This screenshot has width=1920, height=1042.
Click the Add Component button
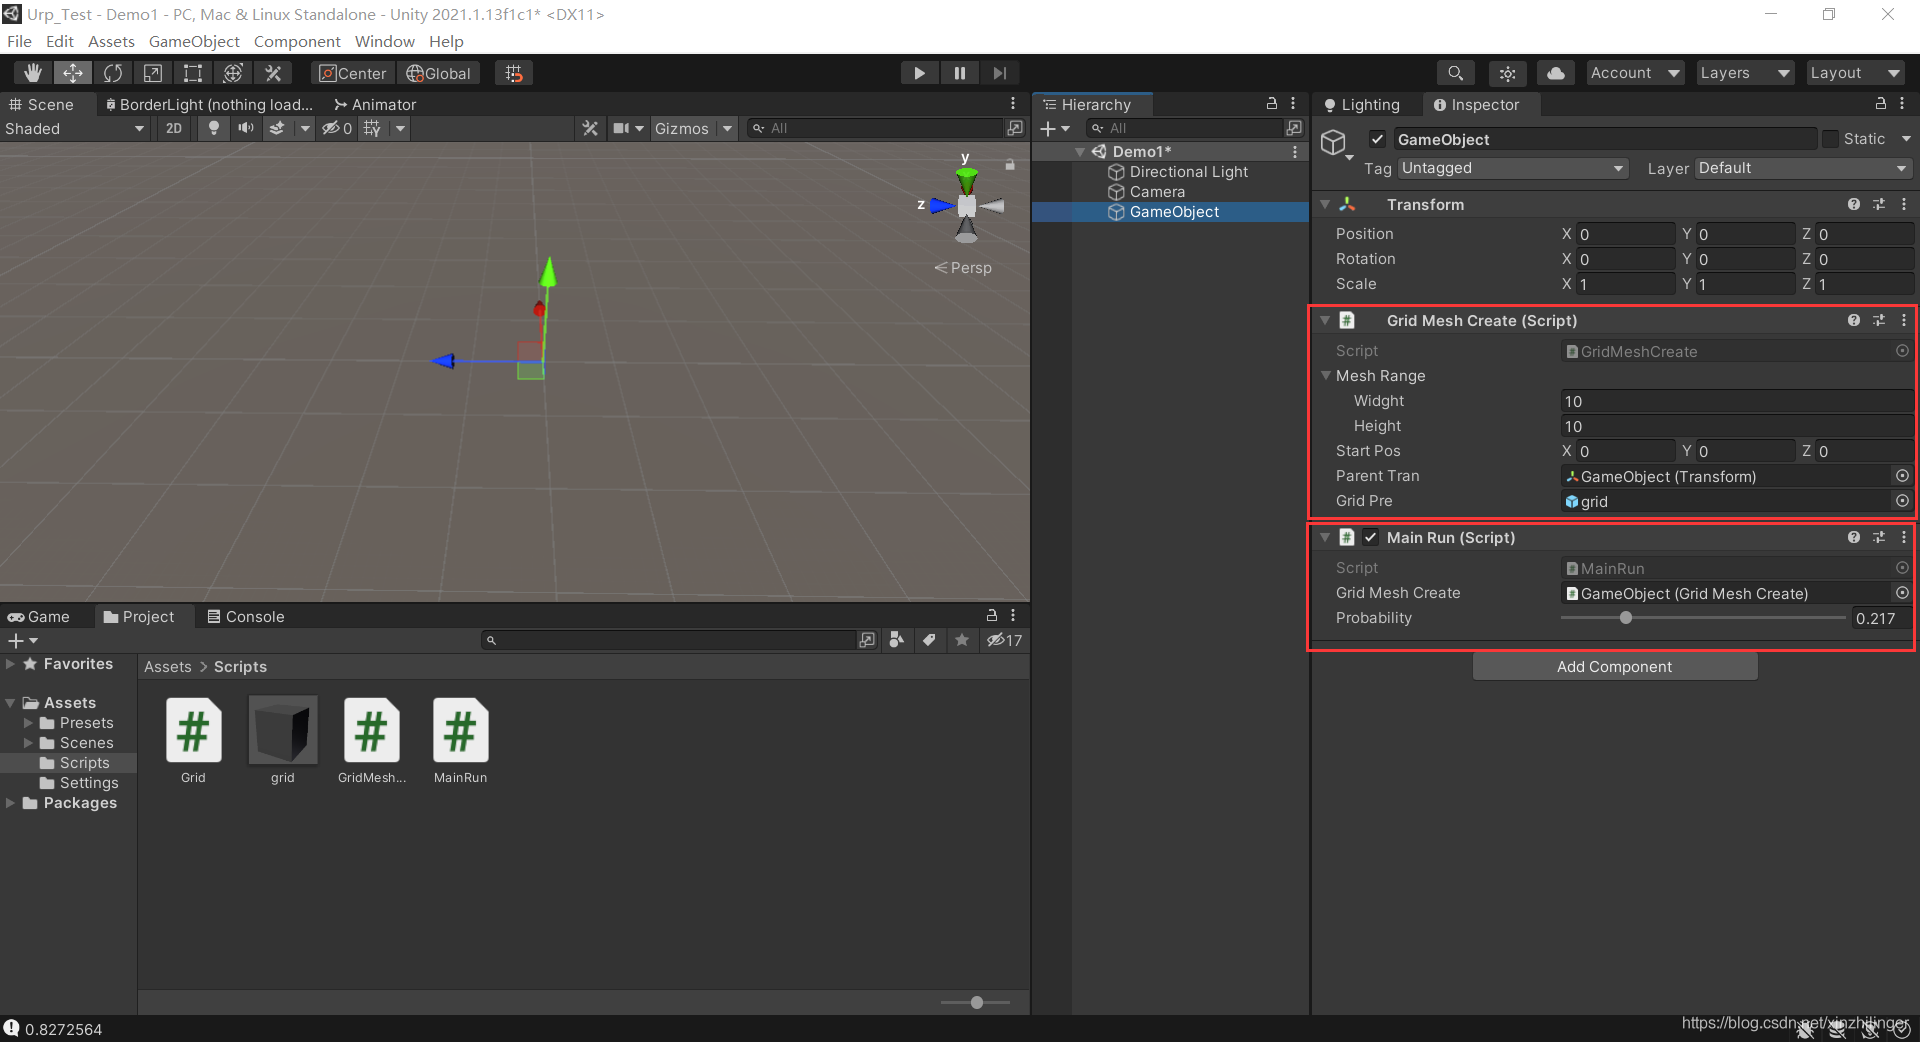(1614, 666)
